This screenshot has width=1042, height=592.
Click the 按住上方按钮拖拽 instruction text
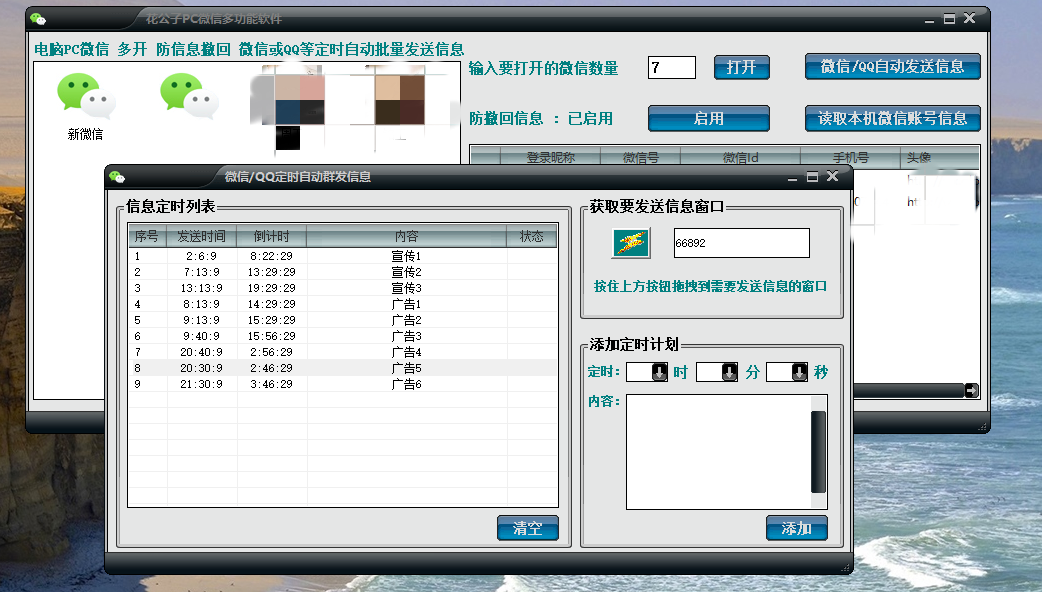tap(710, 286)
